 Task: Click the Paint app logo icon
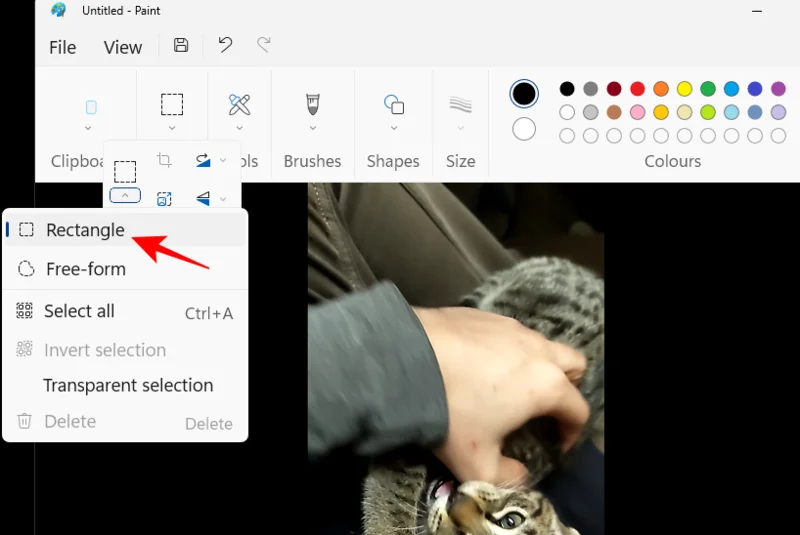[x=59, y=10]
